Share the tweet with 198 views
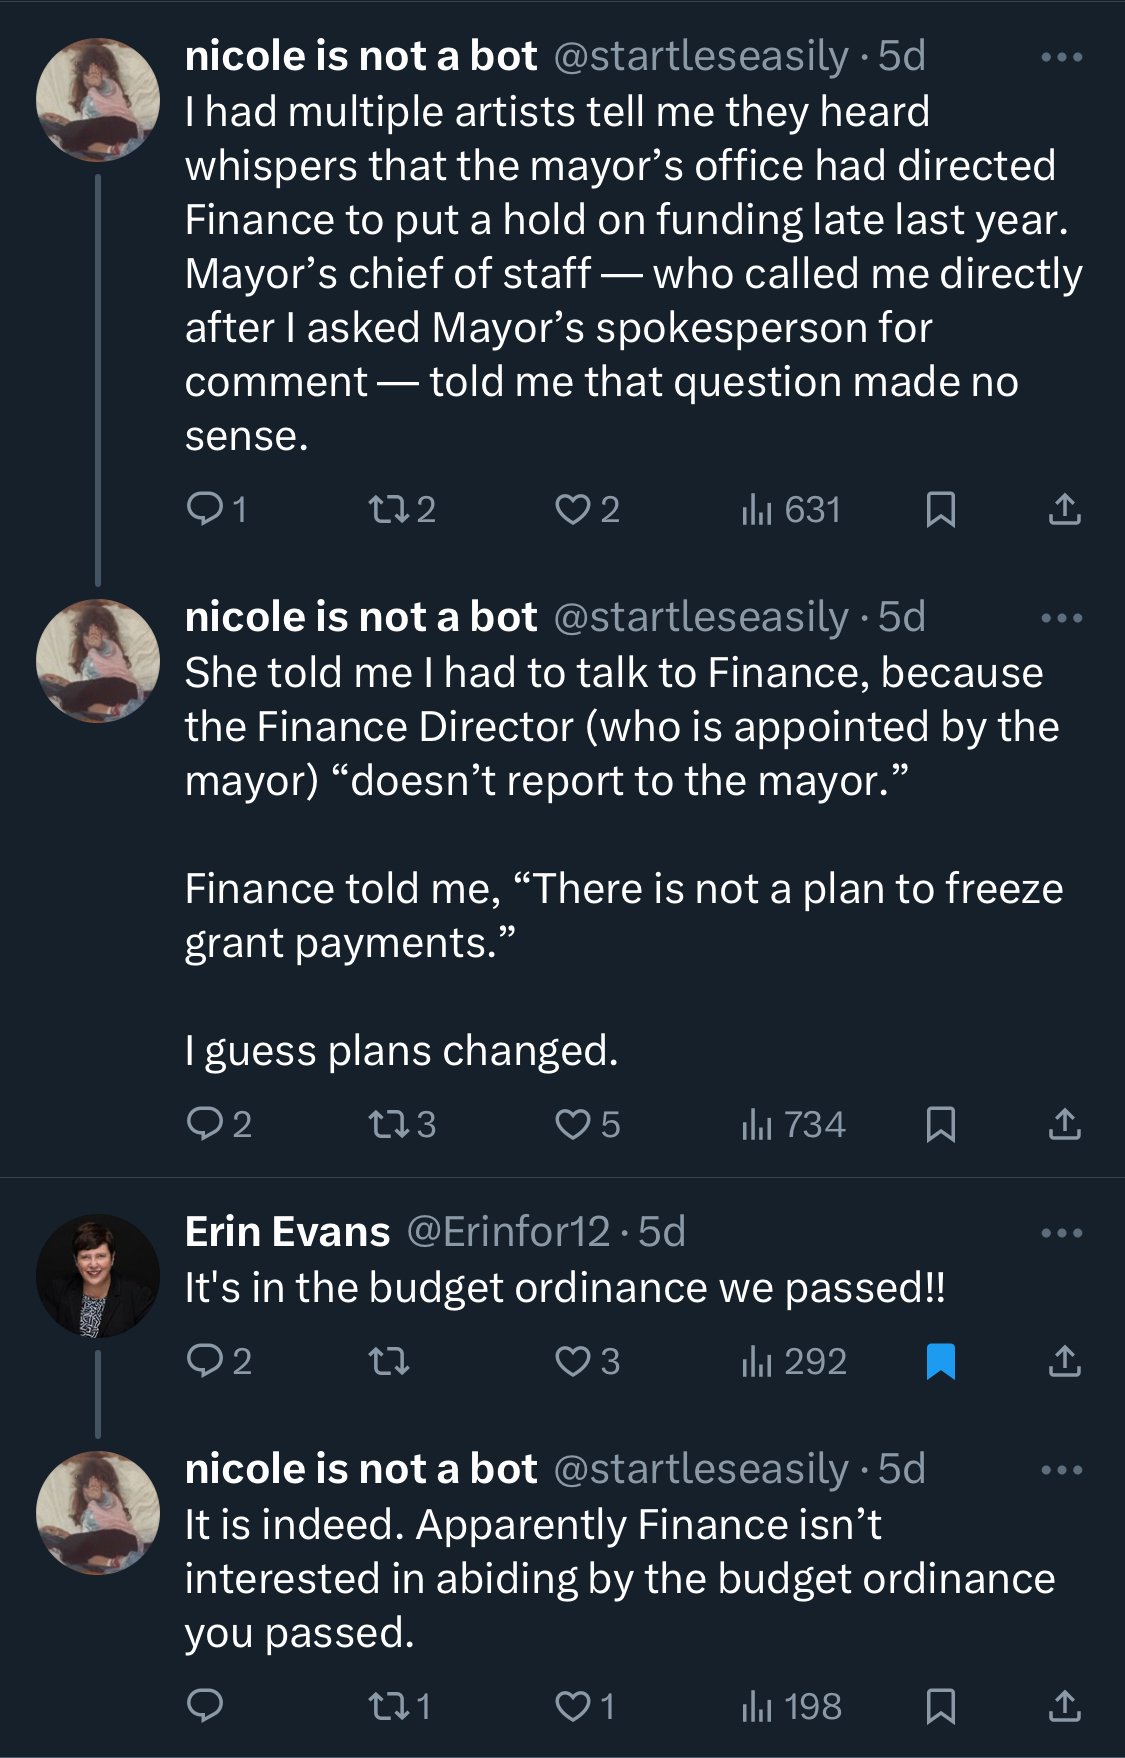This screenshot has width=1125, height=1758. tap(1064, 1706)
